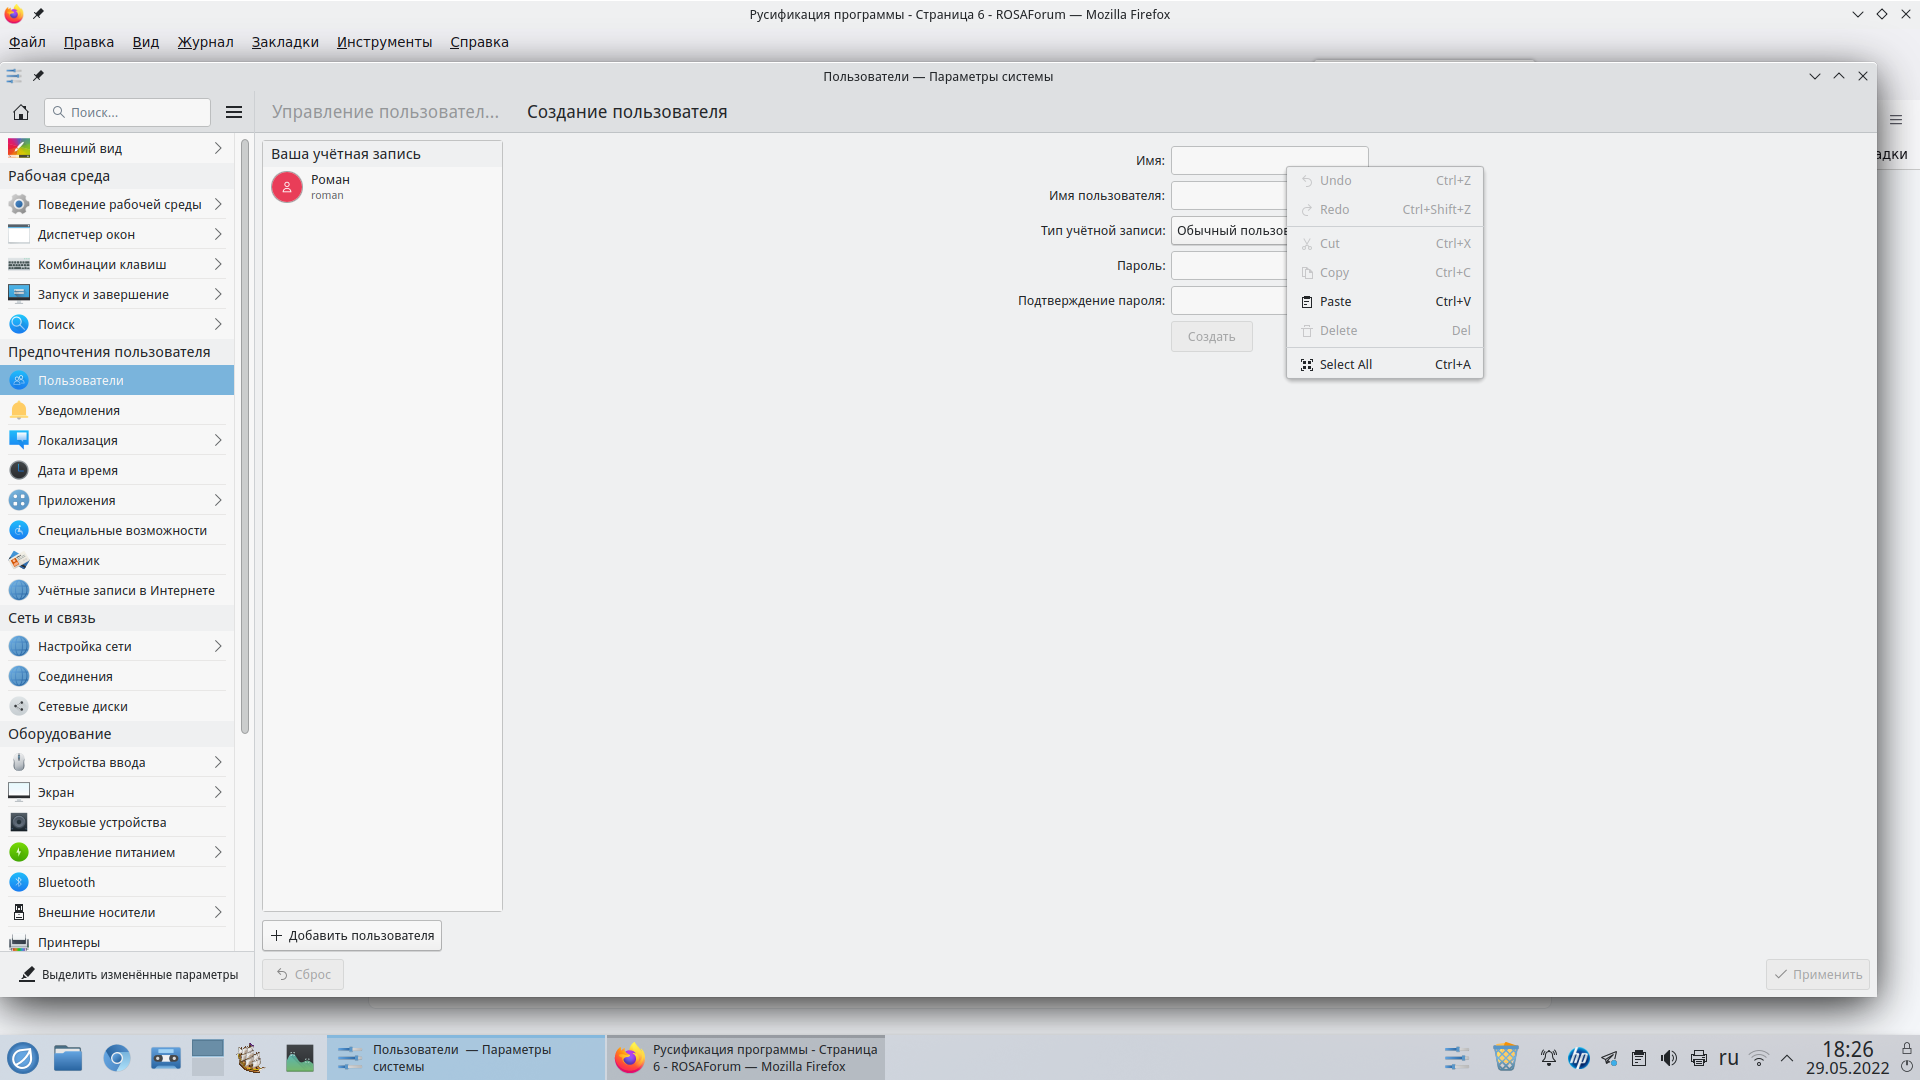Click the Bluetooth settings icon

[x=19, y=882]
